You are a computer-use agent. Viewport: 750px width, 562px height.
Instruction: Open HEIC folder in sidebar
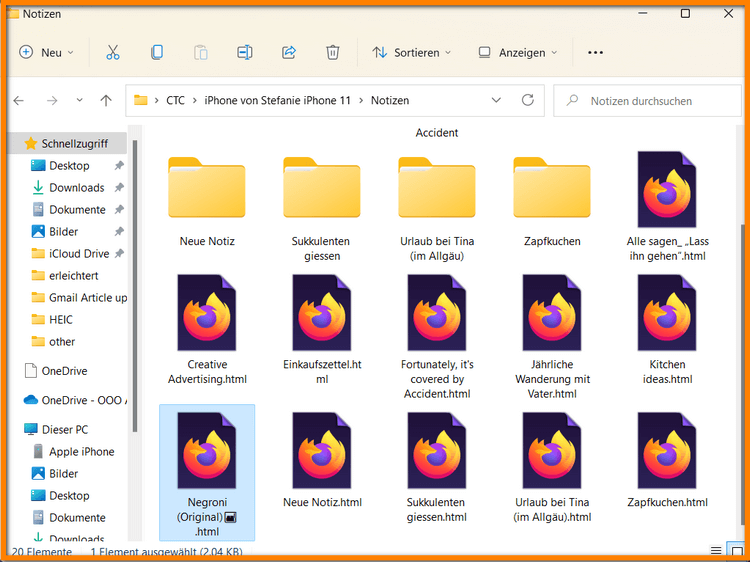tap(61, 320)
